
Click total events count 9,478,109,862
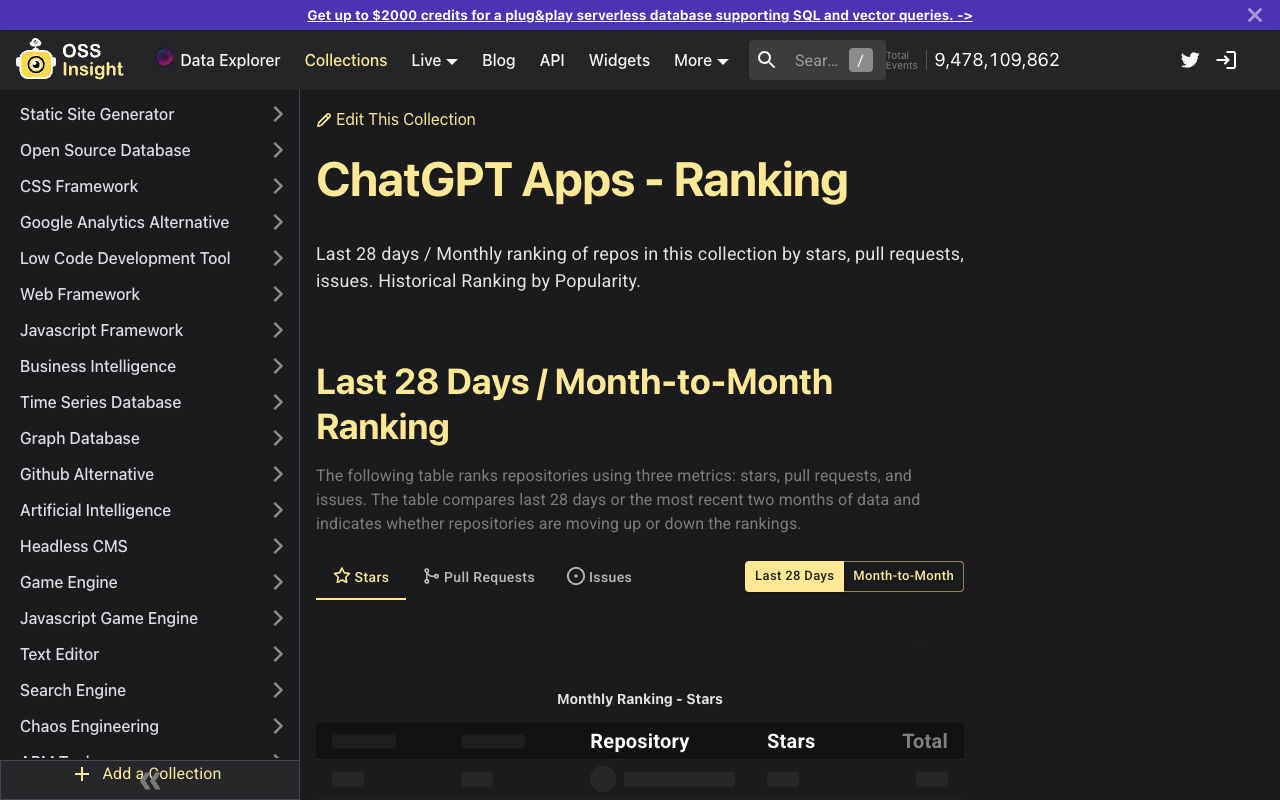[997, 60]
